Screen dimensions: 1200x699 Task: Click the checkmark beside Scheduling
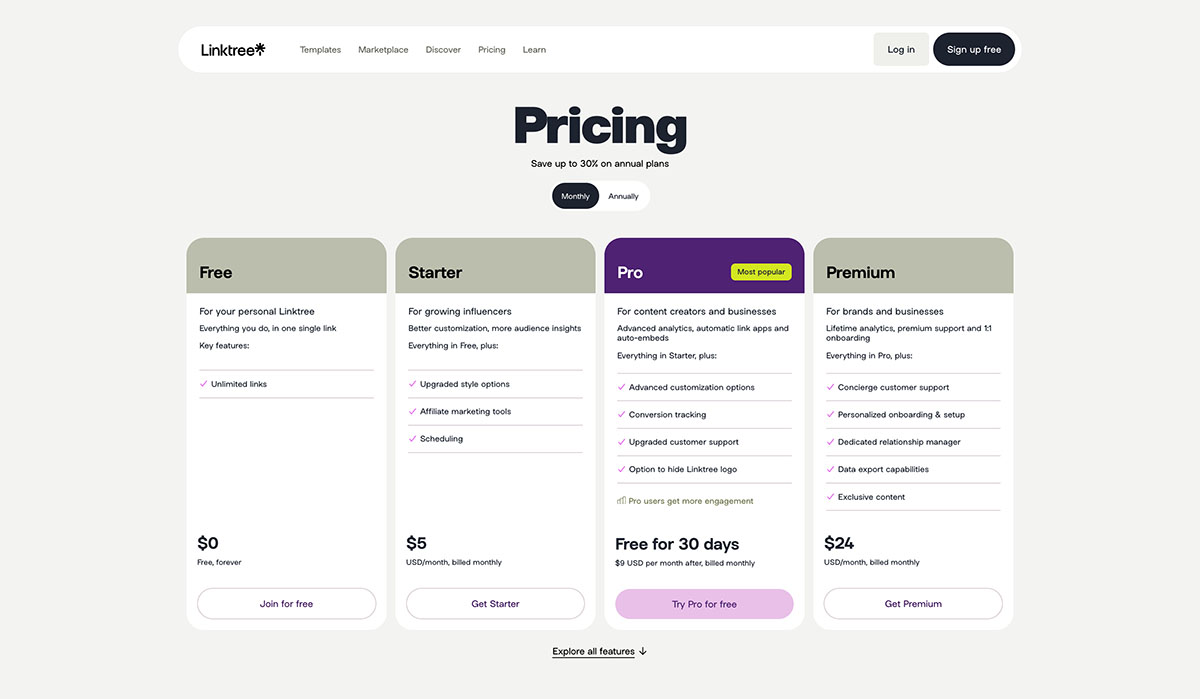(412, 438)
